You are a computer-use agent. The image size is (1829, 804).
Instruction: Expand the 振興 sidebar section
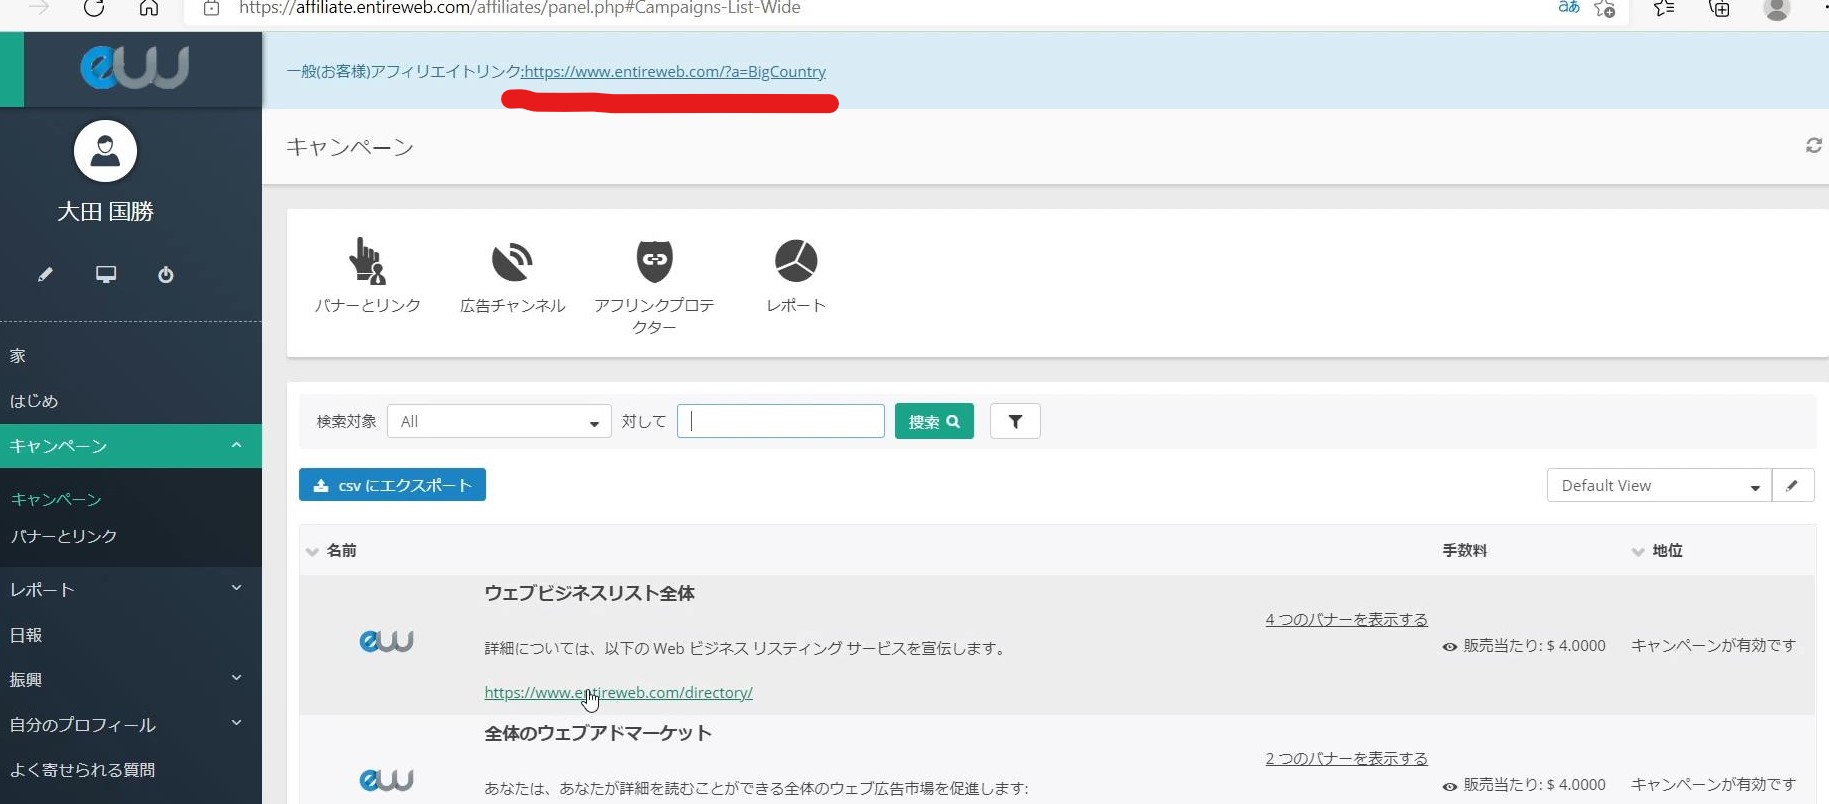236,678
